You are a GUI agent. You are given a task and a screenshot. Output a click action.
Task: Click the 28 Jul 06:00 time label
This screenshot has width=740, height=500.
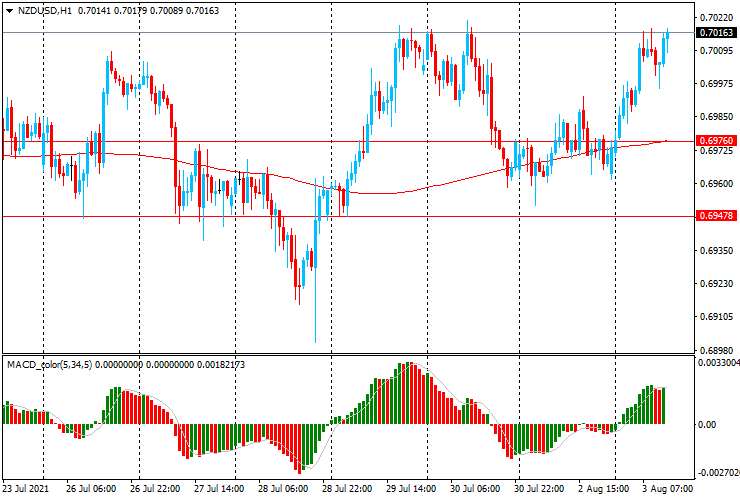(281, 490)
